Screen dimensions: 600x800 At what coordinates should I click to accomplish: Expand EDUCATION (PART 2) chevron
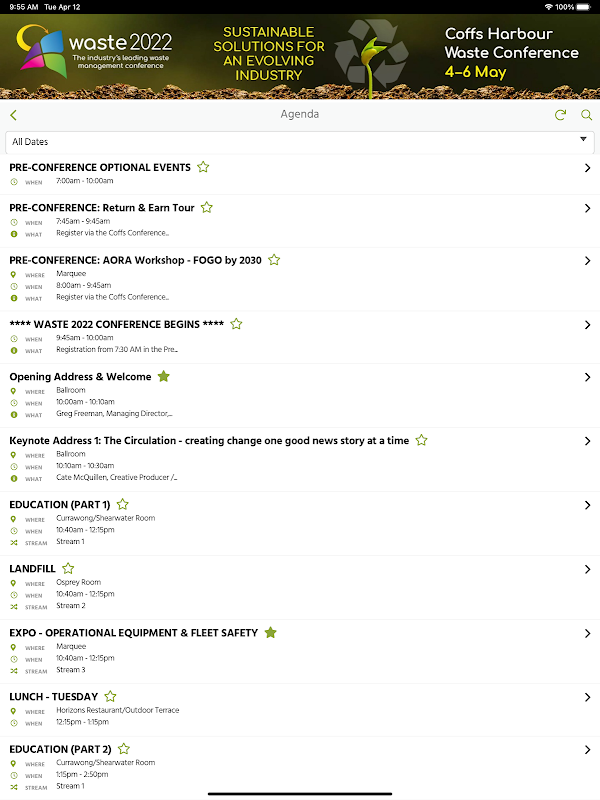[x=587, y=750]
